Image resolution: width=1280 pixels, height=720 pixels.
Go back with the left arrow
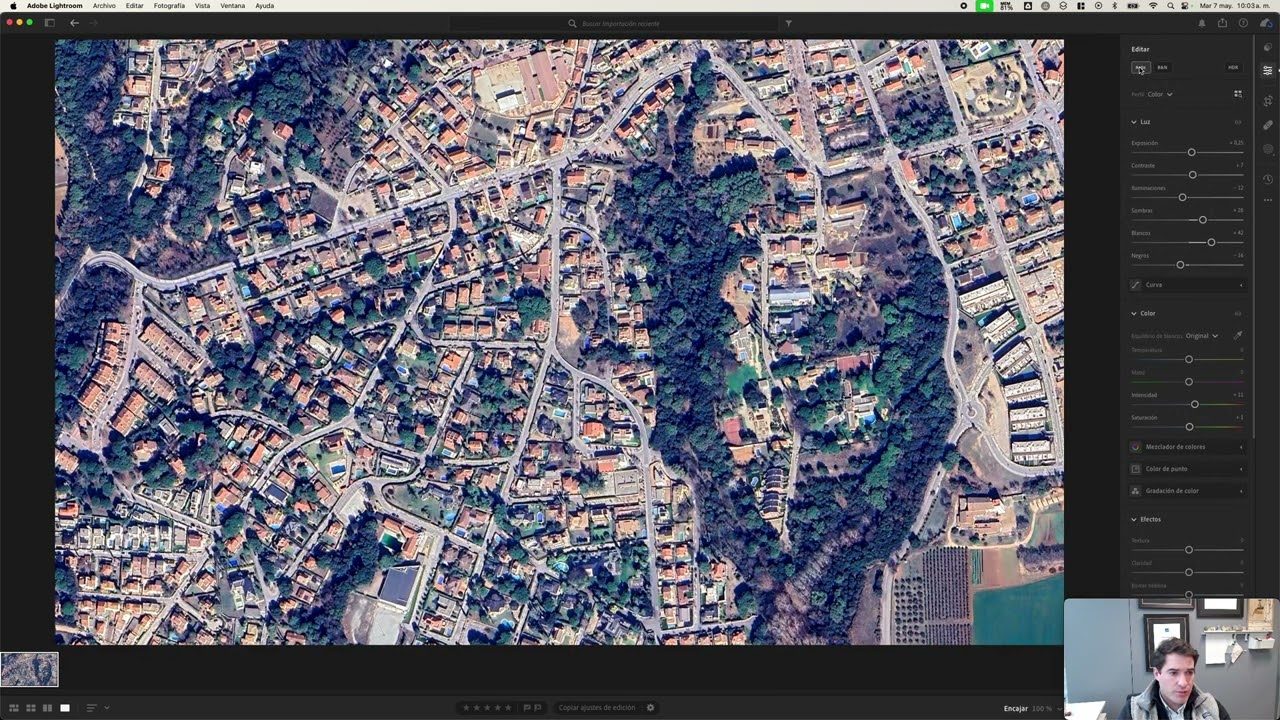74,22
